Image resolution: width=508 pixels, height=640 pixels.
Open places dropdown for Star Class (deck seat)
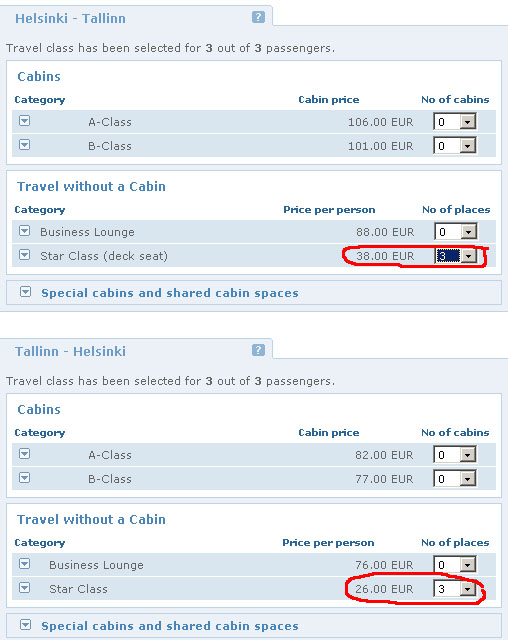[455, 256]
